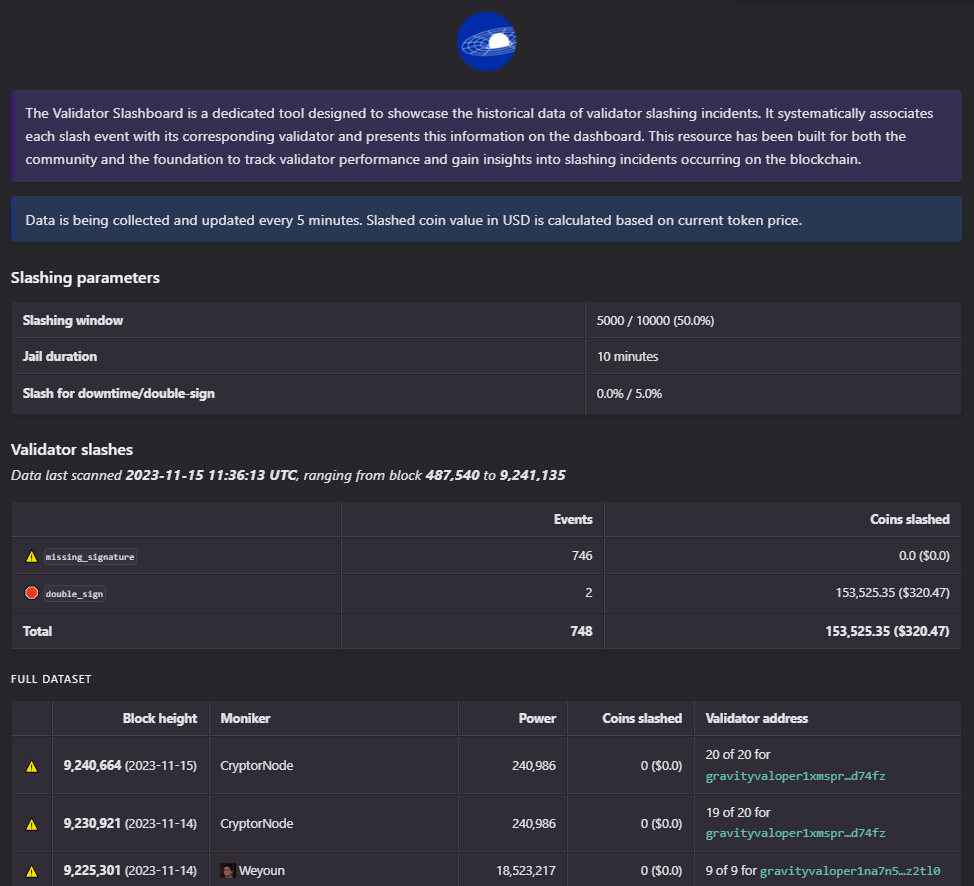Click power value 240,986 in the 9,240,664 row

[534, 765]
